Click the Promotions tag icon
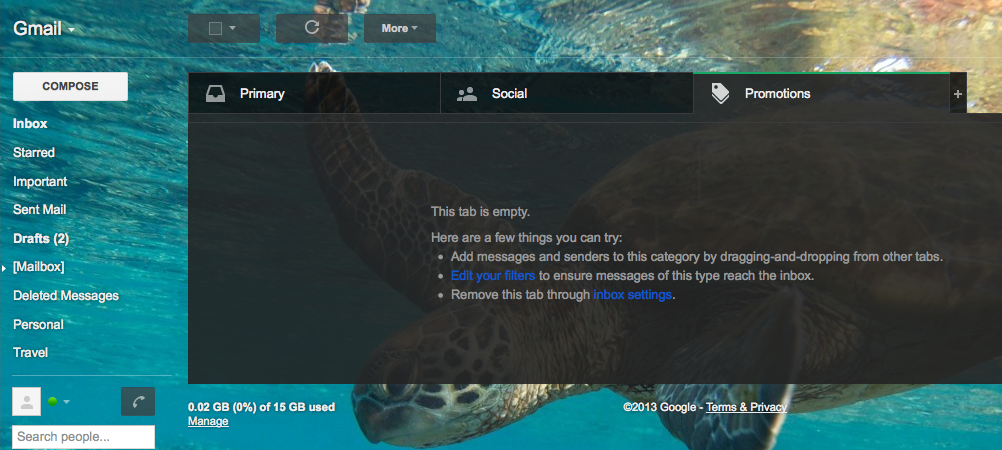The image size is (1002, 450). tap(720, 94)
